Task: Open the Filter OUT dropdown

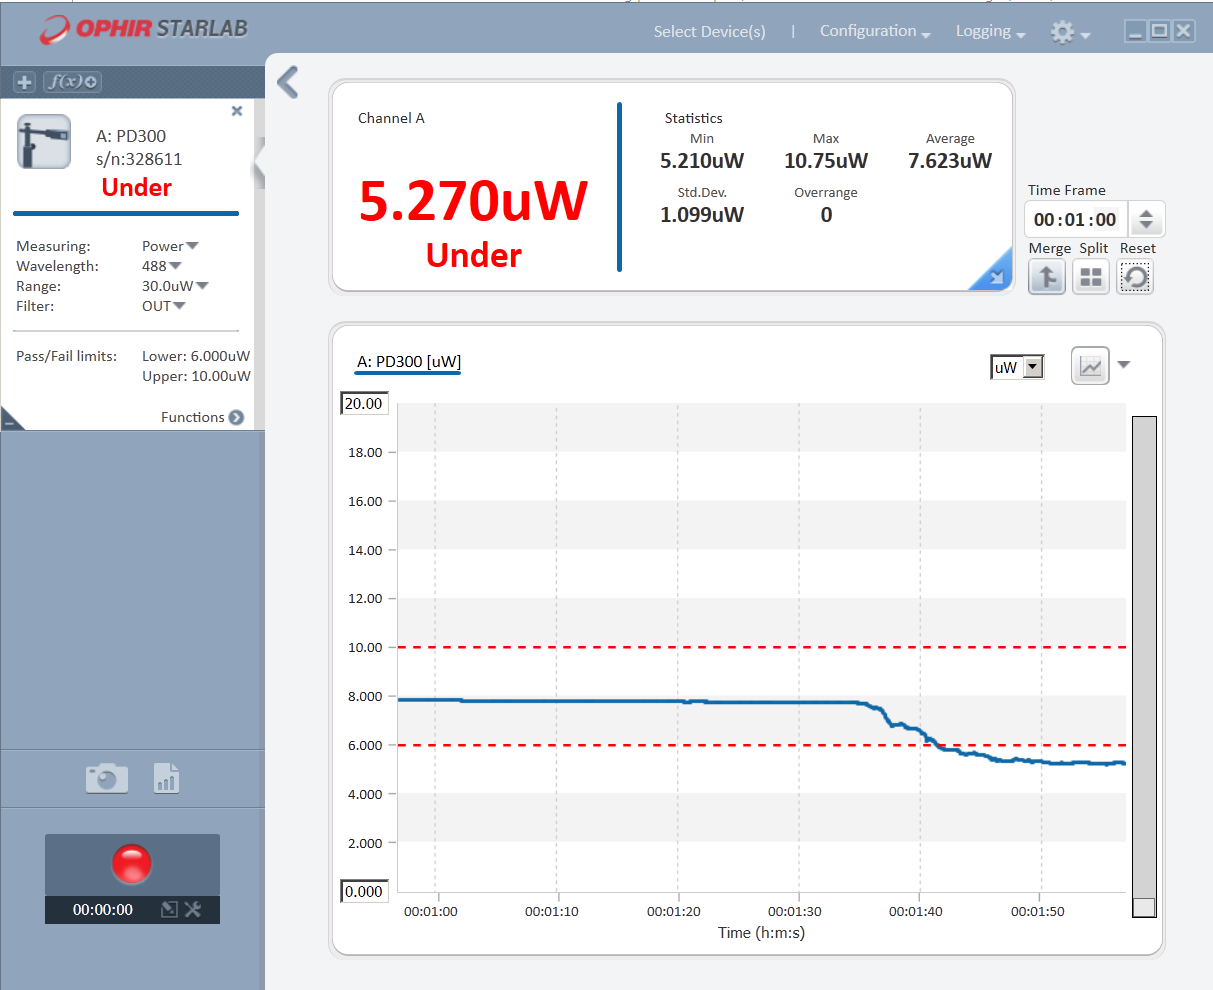Action: click(164, 306)
